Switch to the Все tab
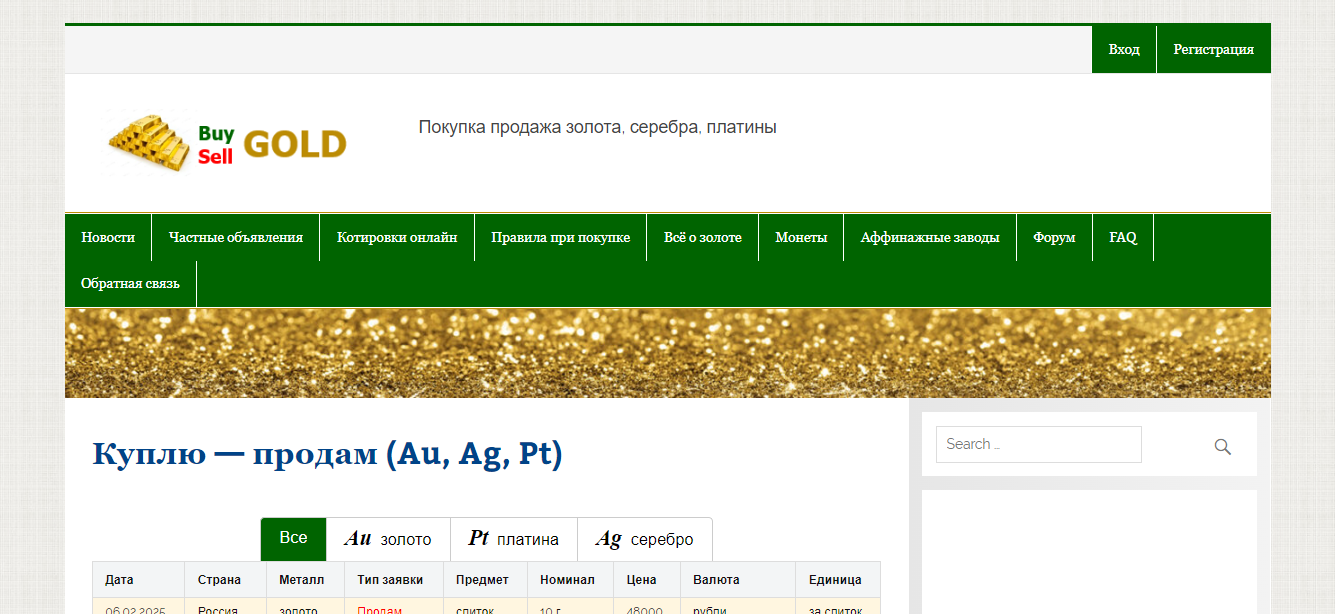 coord(293,539)
